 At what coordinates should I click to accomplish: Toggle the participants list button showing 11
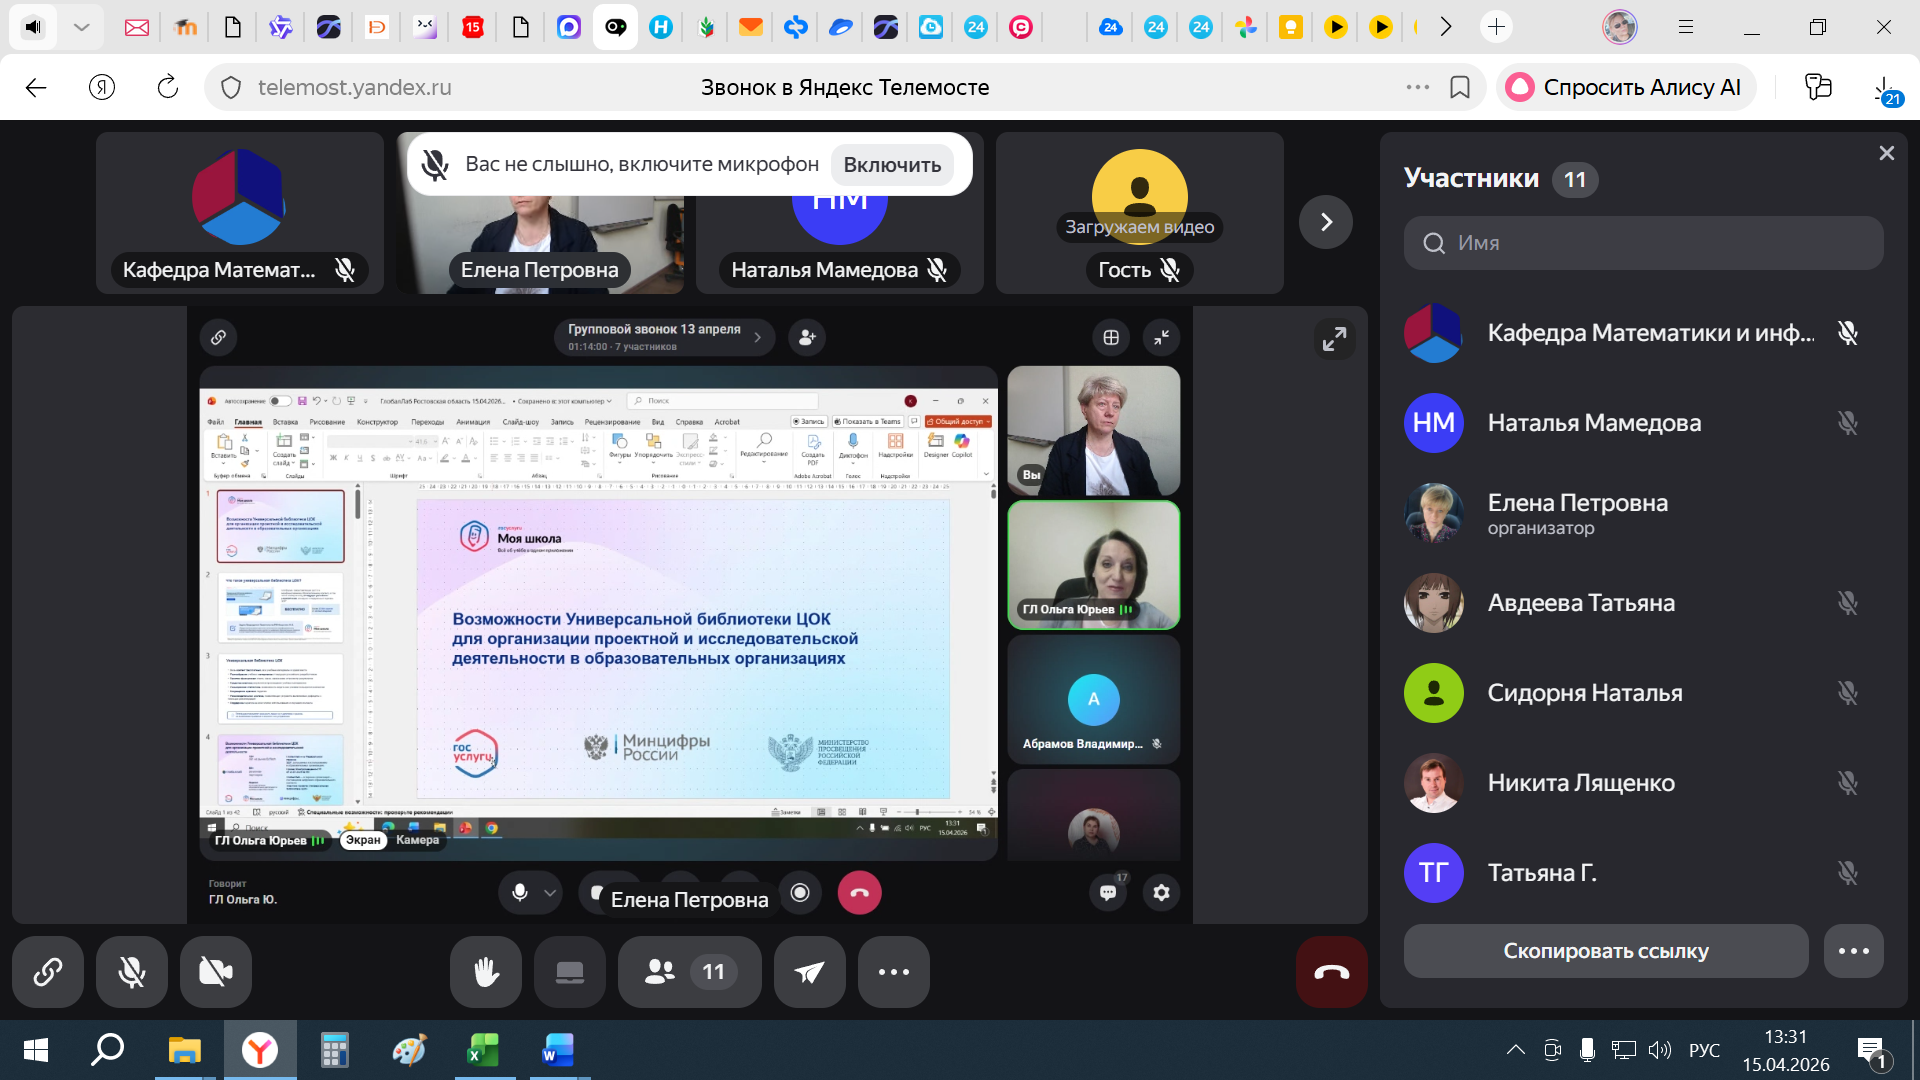click(x=690, y=972)
